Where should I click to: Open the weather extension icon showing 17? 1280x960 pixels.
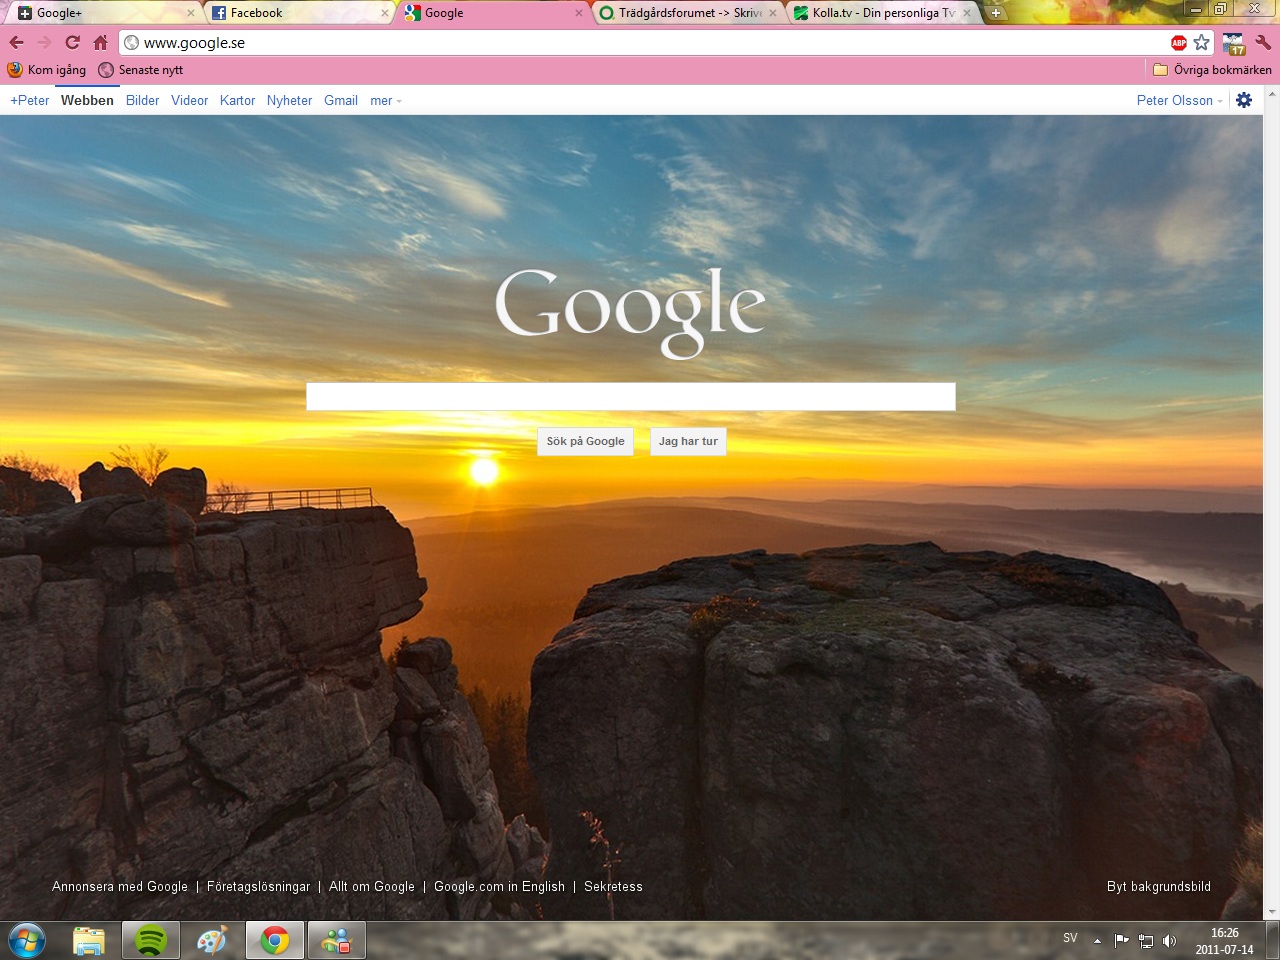(x=1234, y=43)
